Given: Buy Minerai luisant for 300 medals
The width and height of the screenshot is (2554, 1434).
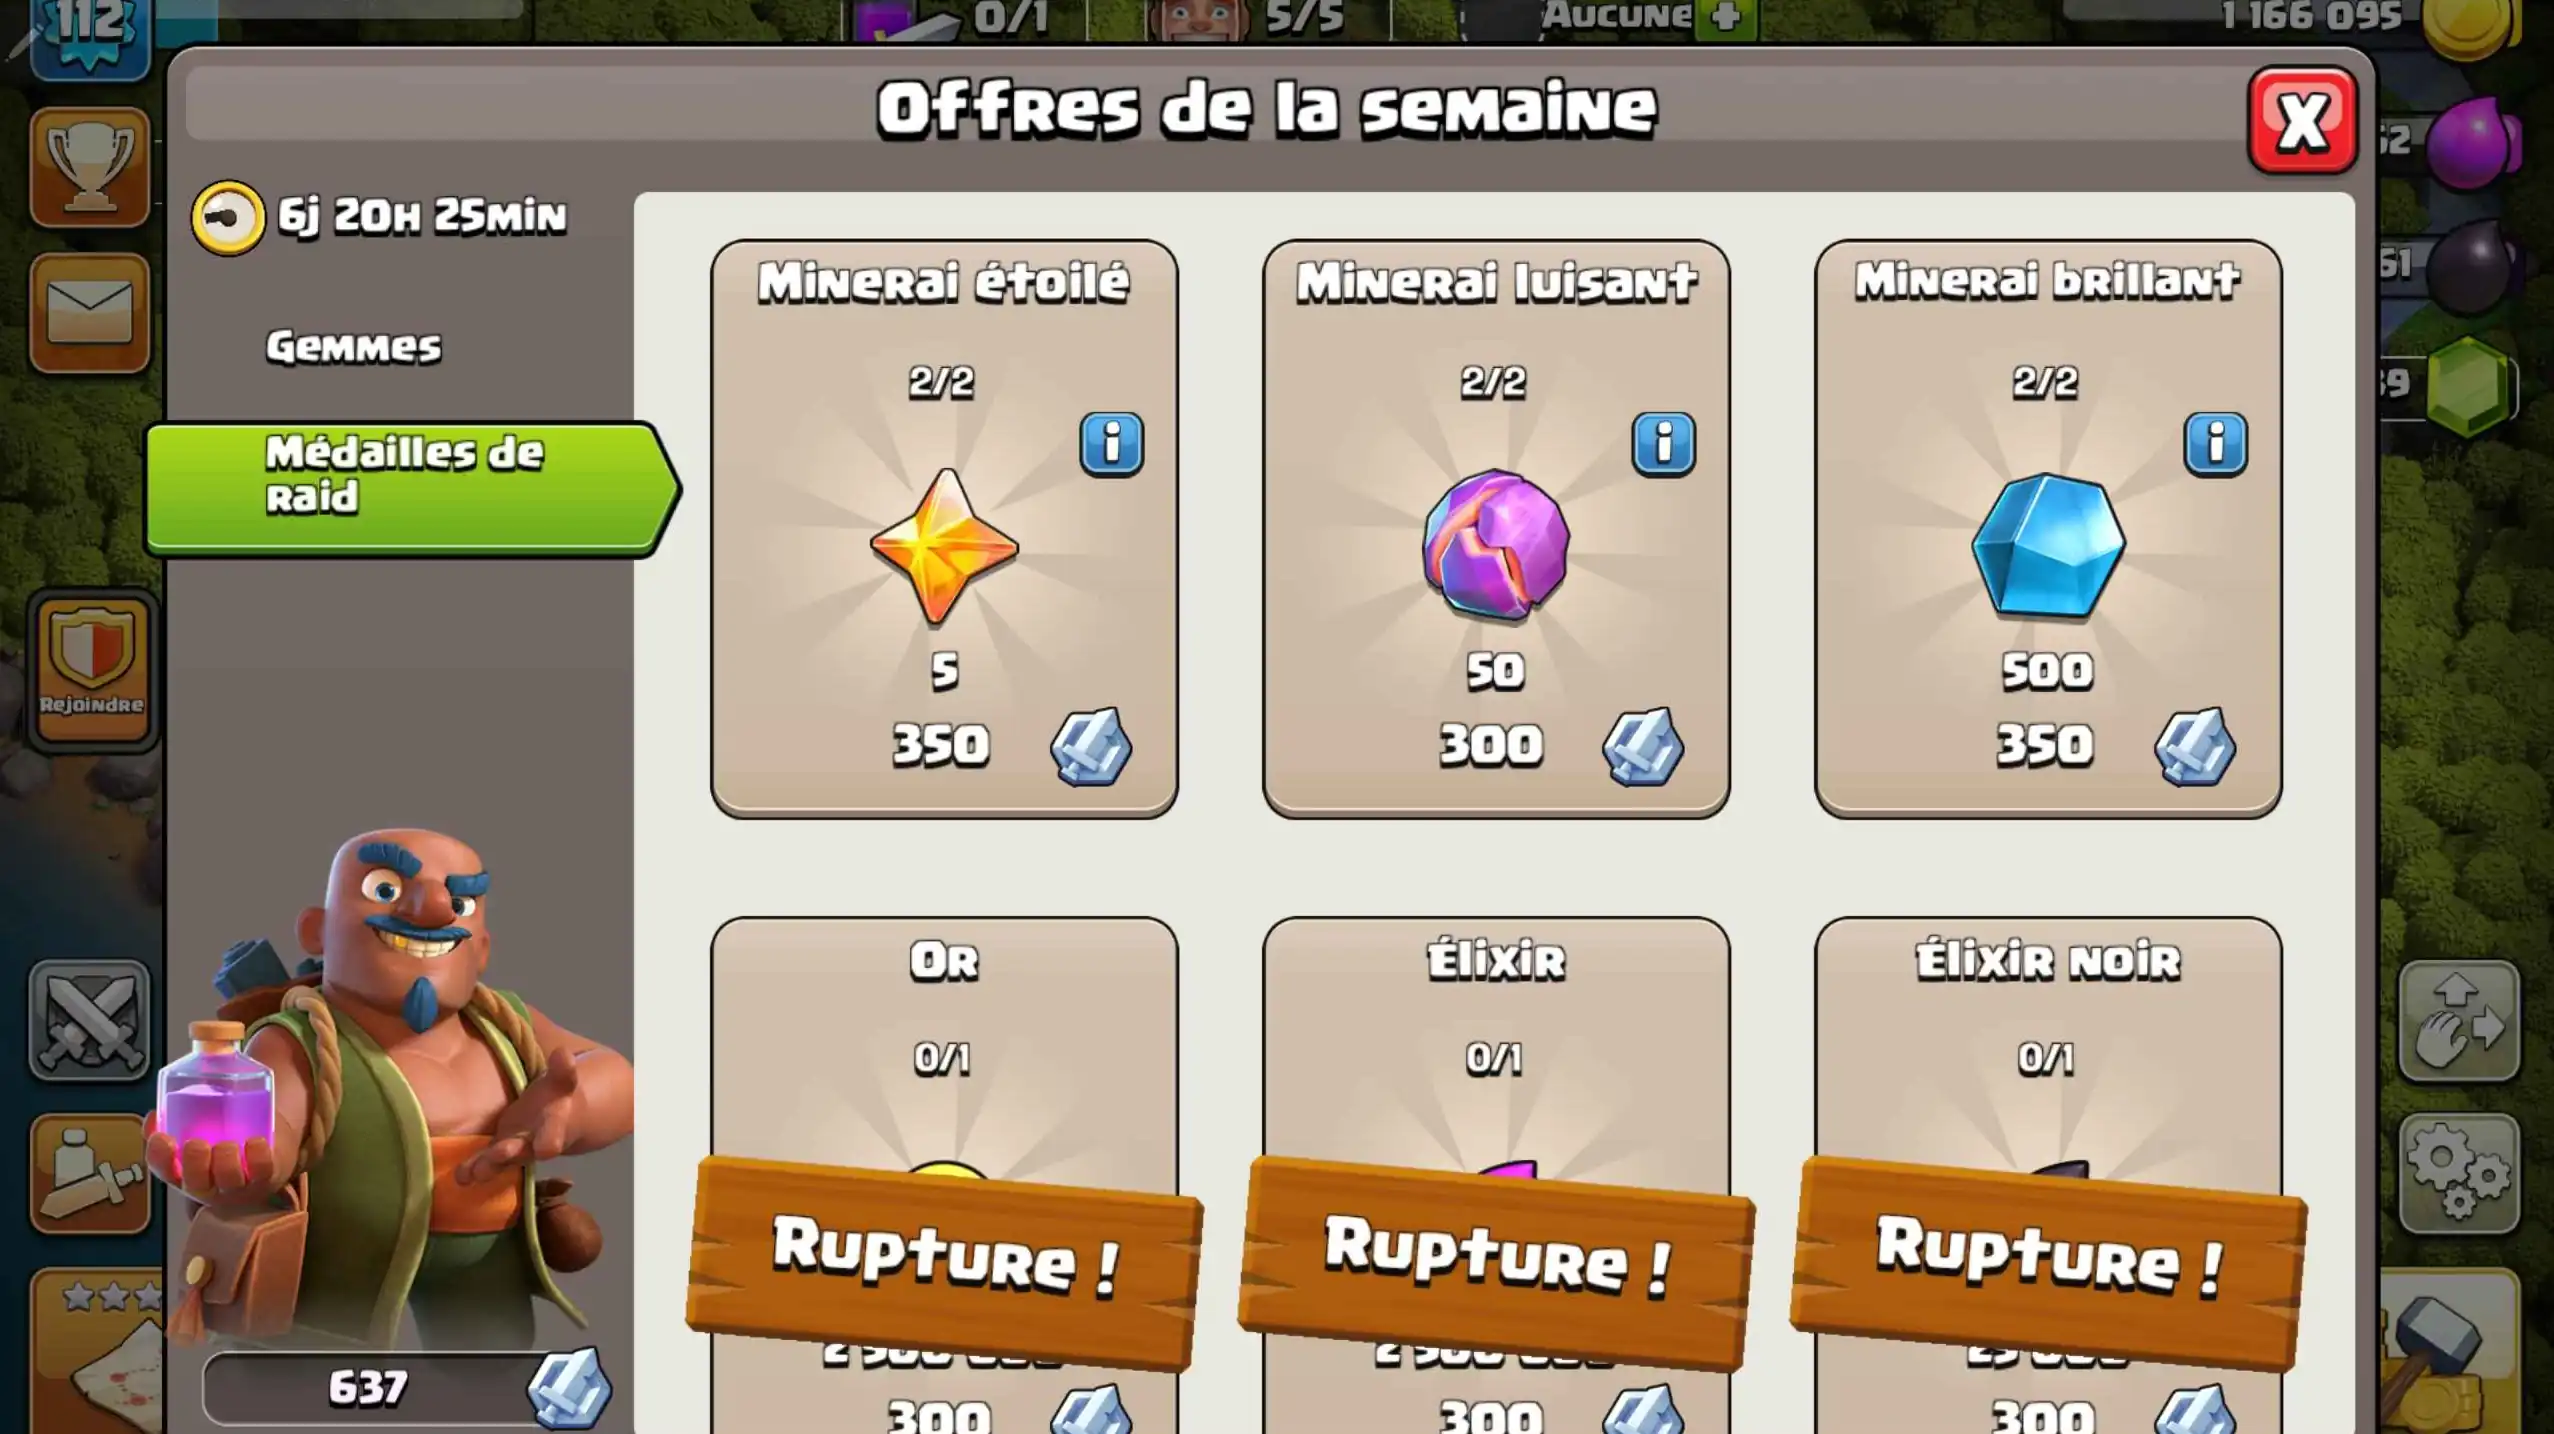Looking at the screenshot, I should pos(1496,529).
